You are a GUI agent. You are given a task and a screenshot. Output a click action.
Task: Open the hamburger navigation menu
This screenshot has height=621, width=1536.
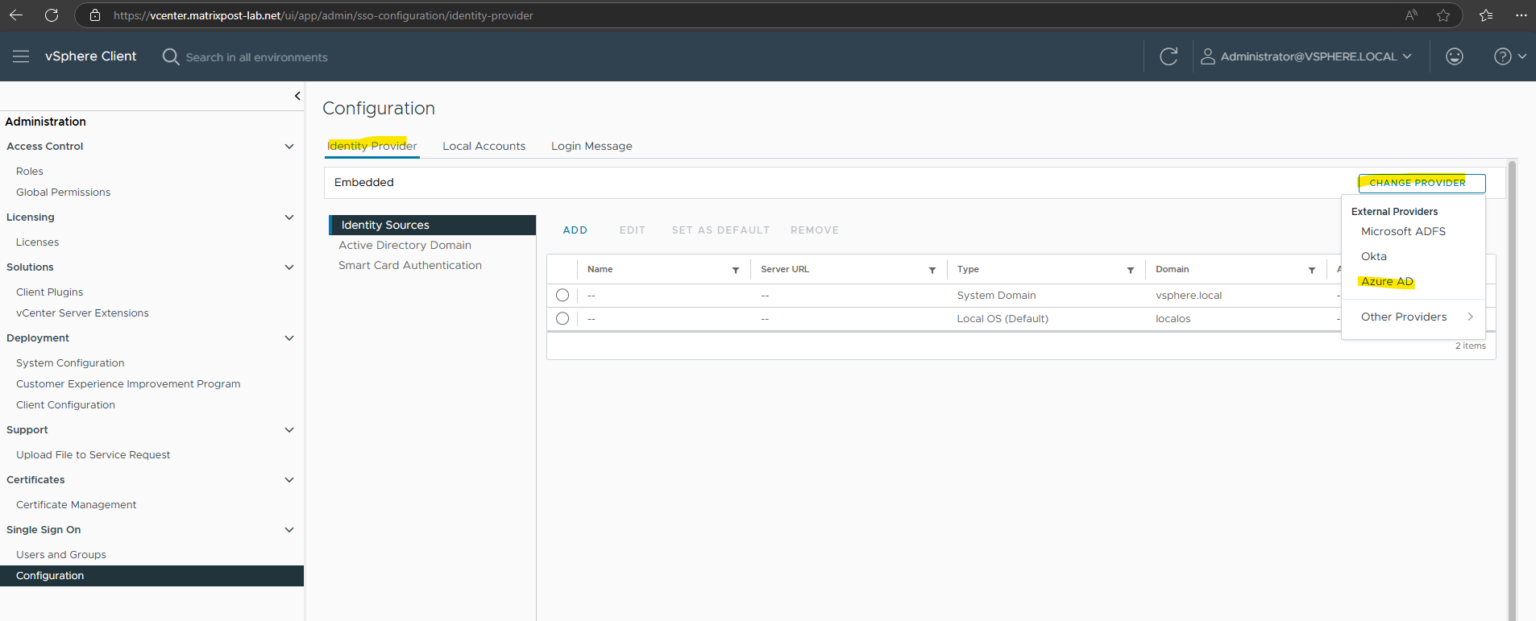(x=20, y=56)
